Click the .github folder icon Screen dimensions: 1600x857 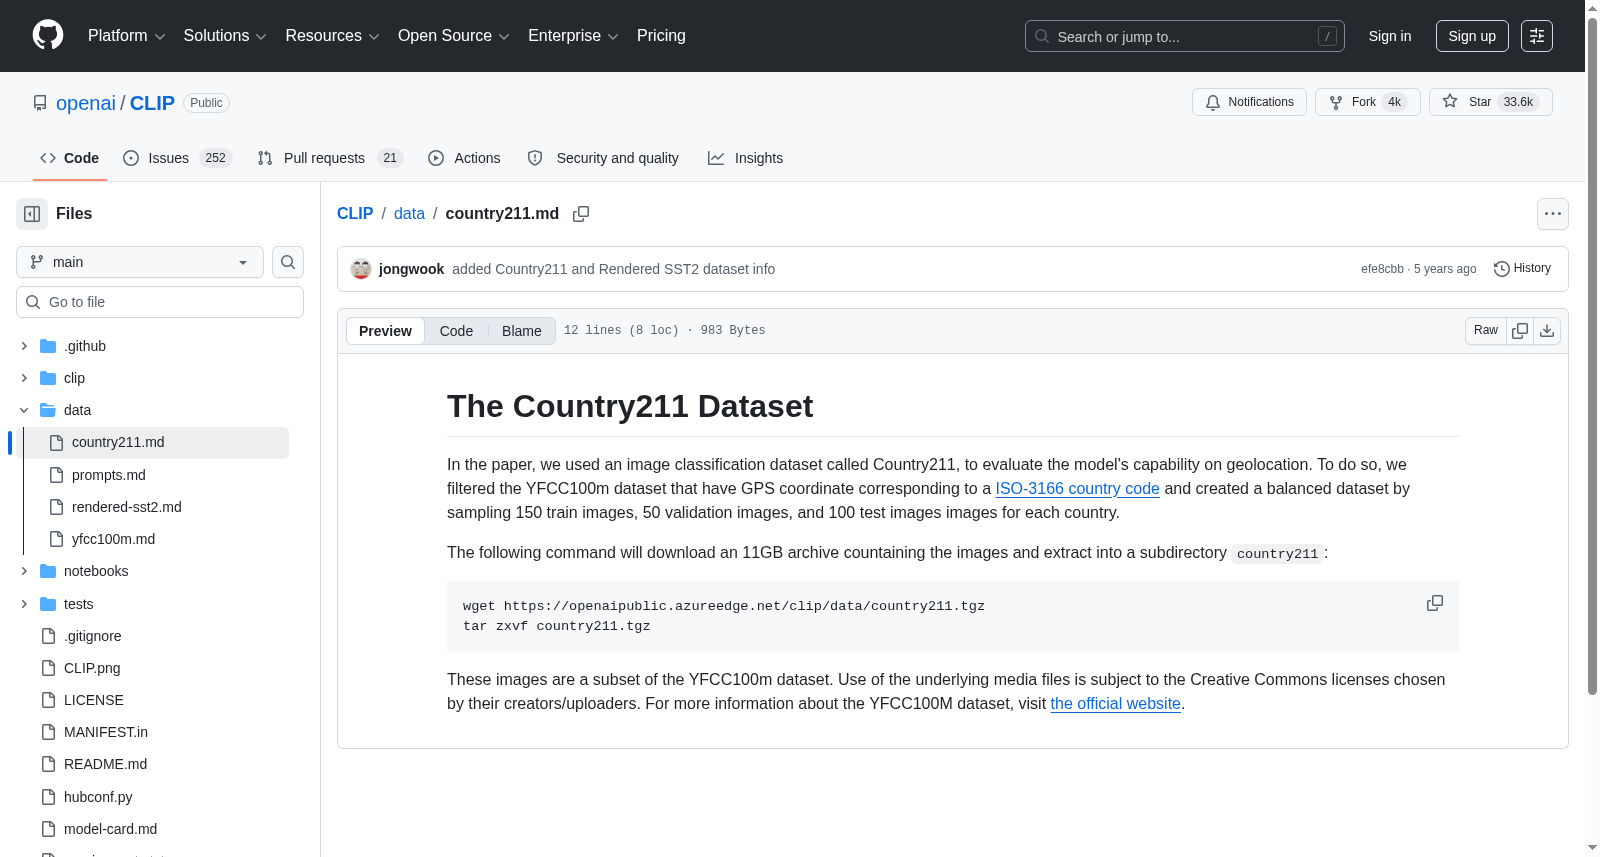(48, 346)
